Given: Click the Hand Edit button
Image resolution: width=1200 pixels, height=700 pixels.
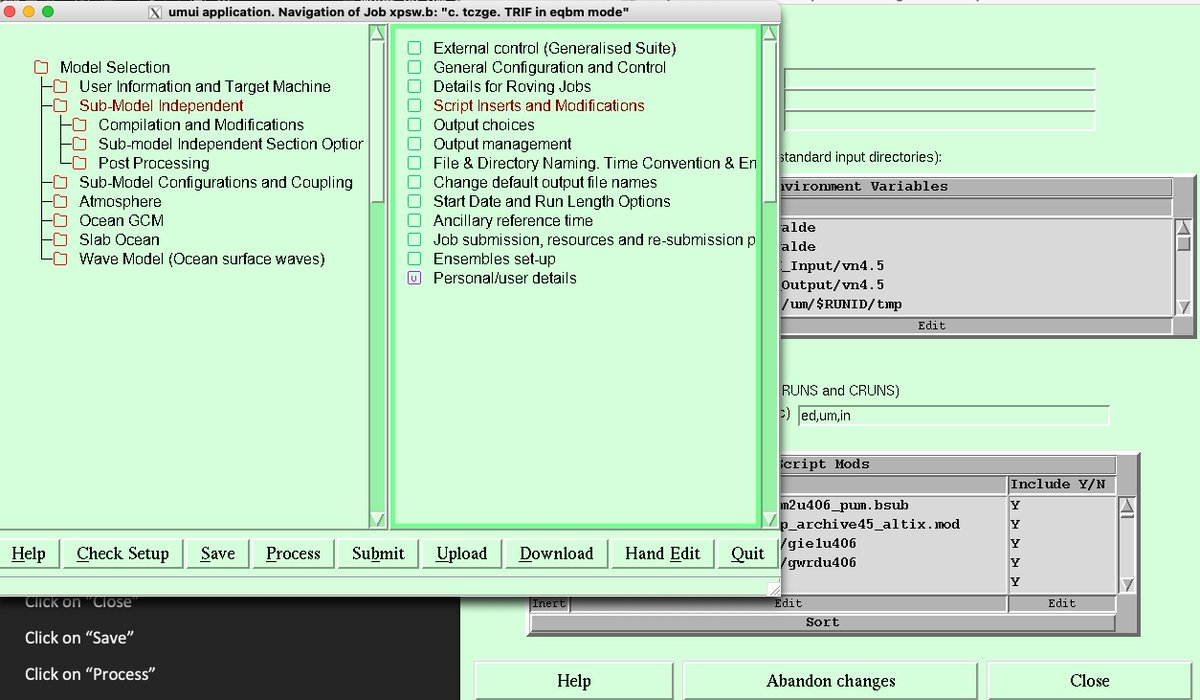Looking at the screenshot, I should click(662, 553).
